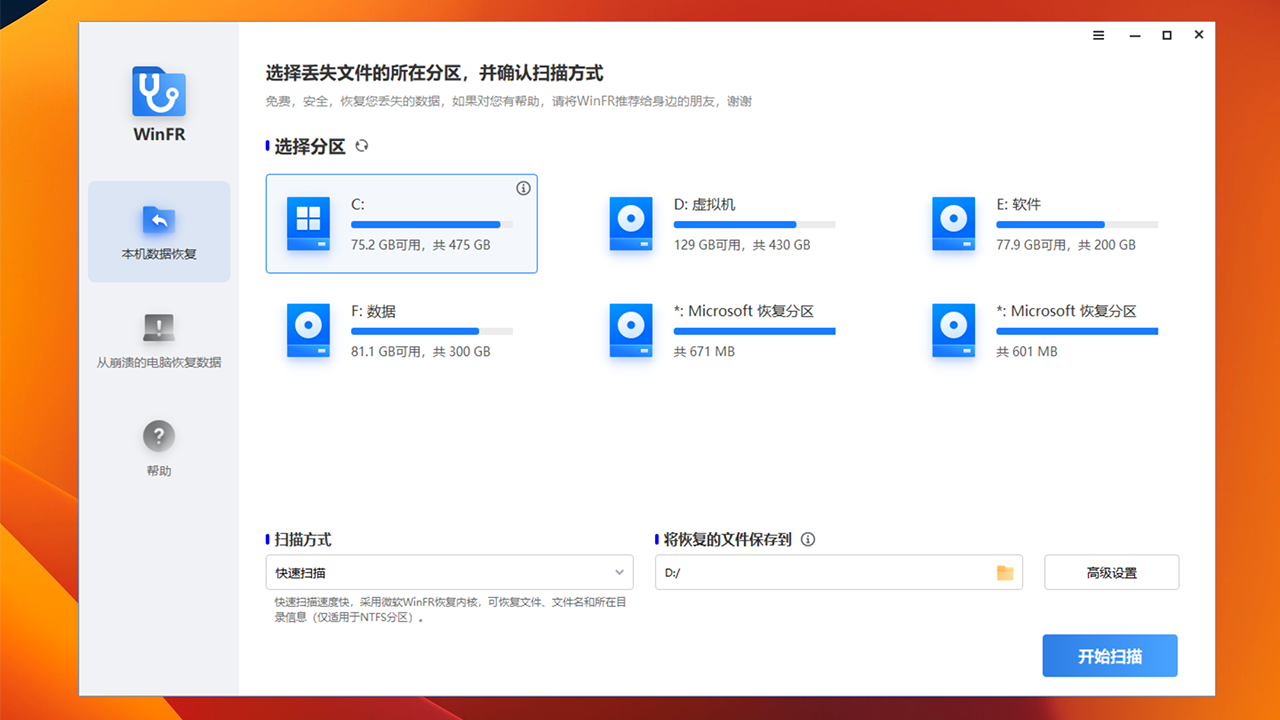Viewport: 1280px width, 720px height.
Task: Click the D: 虚拟机 label
Action: tap(704, 204)
